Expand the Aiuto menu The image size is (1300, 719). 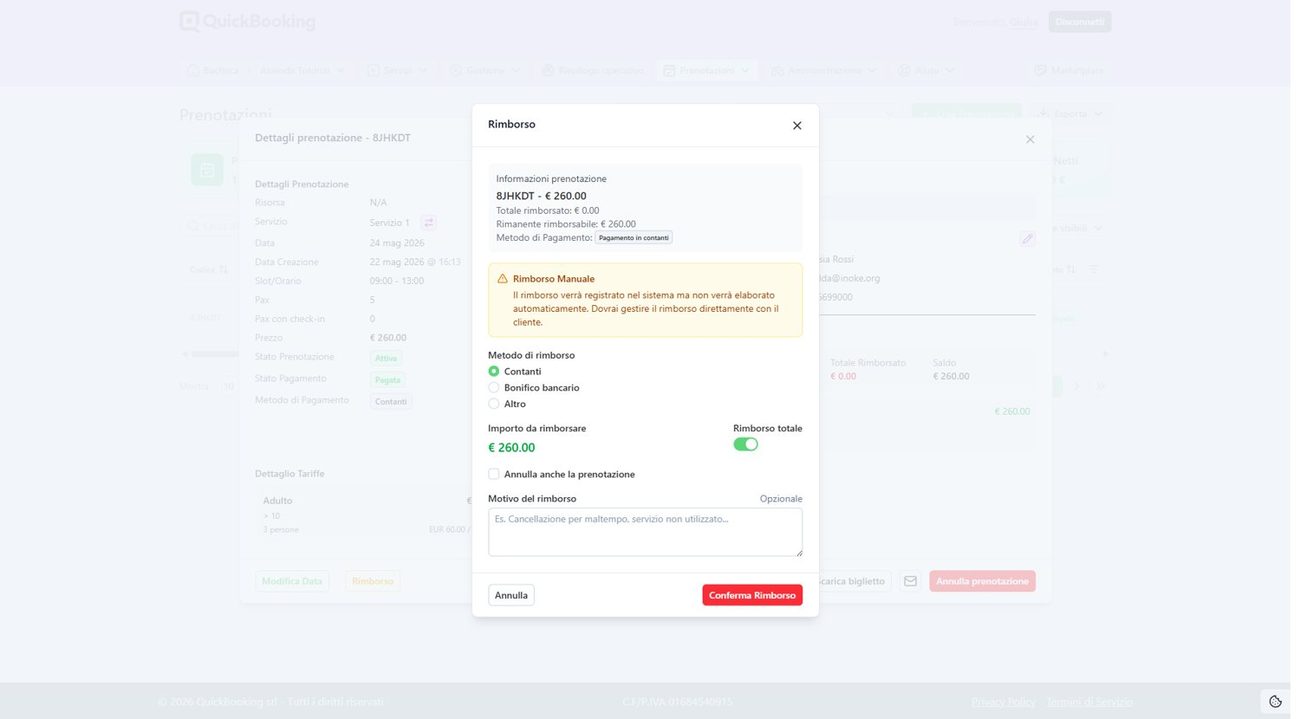coord(927,70)
